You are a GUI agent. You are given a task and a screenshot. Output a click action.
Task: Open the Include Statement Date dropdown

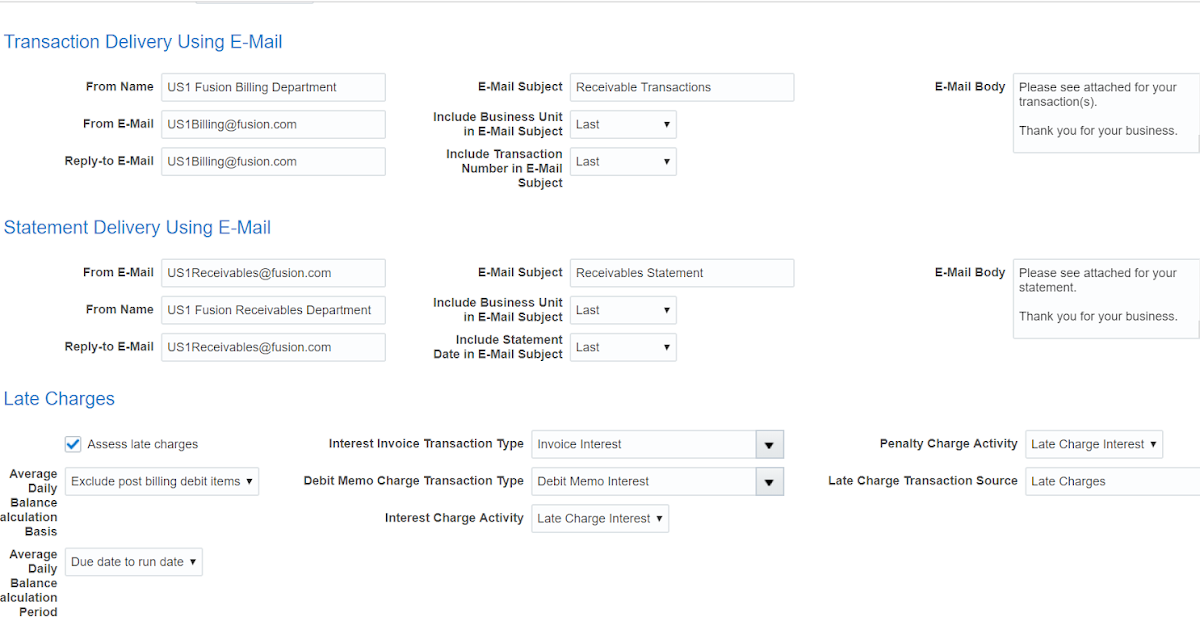click(623, 346)
